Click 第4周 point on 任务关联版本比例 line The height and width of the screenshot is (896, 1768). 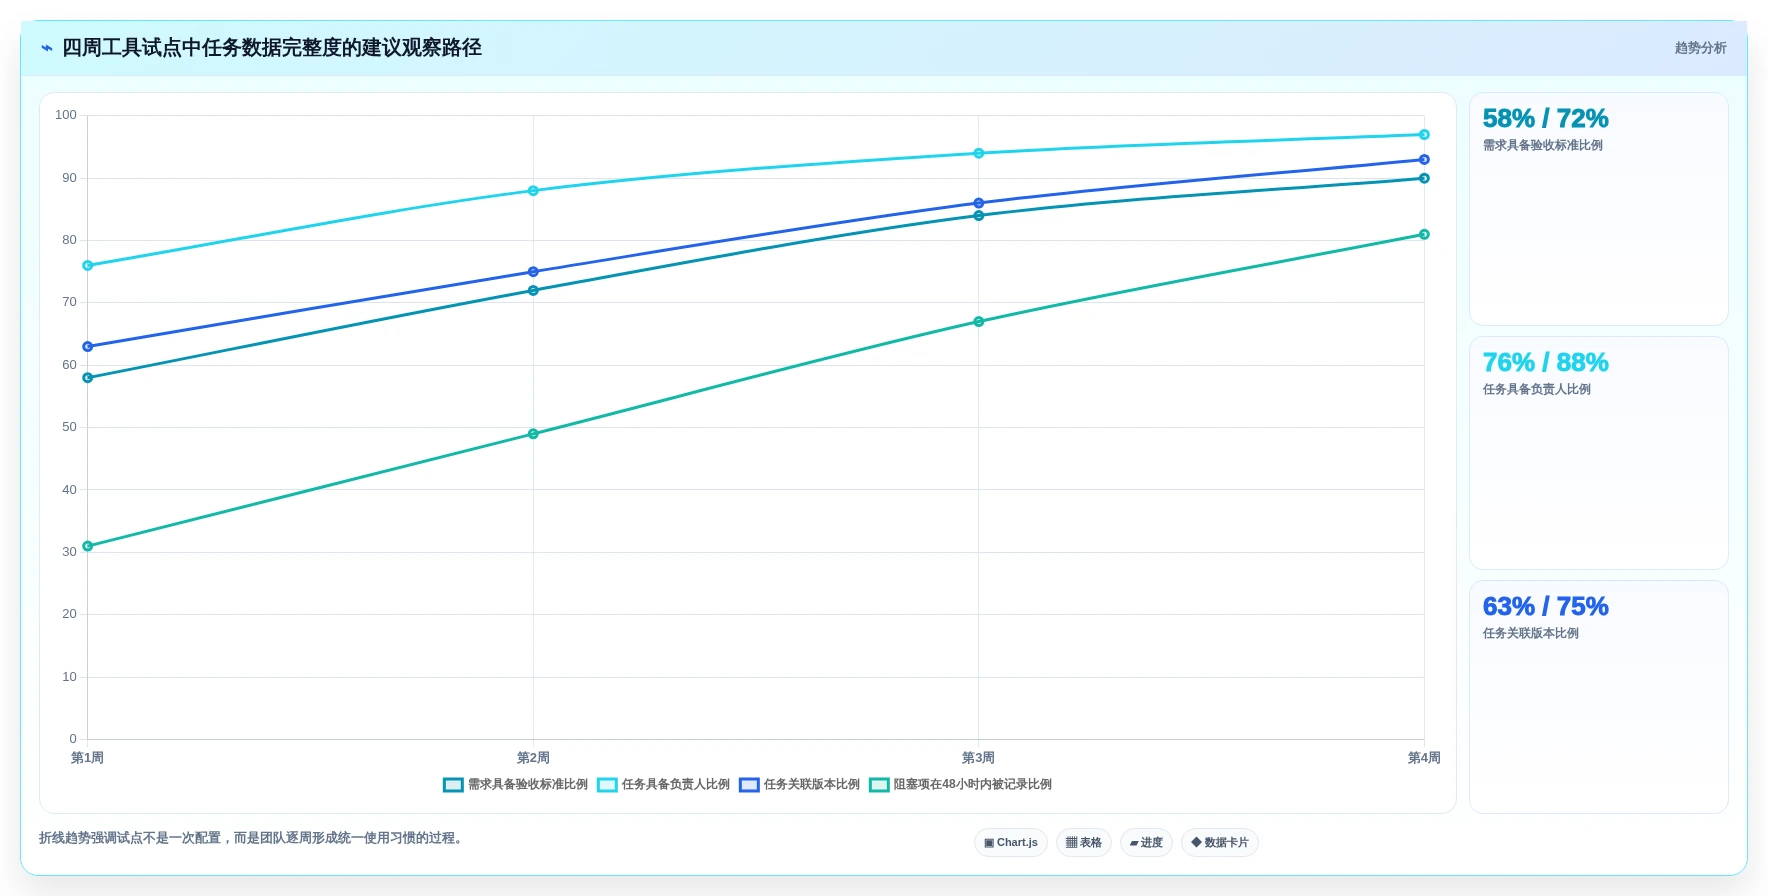tap(1424, 160)
